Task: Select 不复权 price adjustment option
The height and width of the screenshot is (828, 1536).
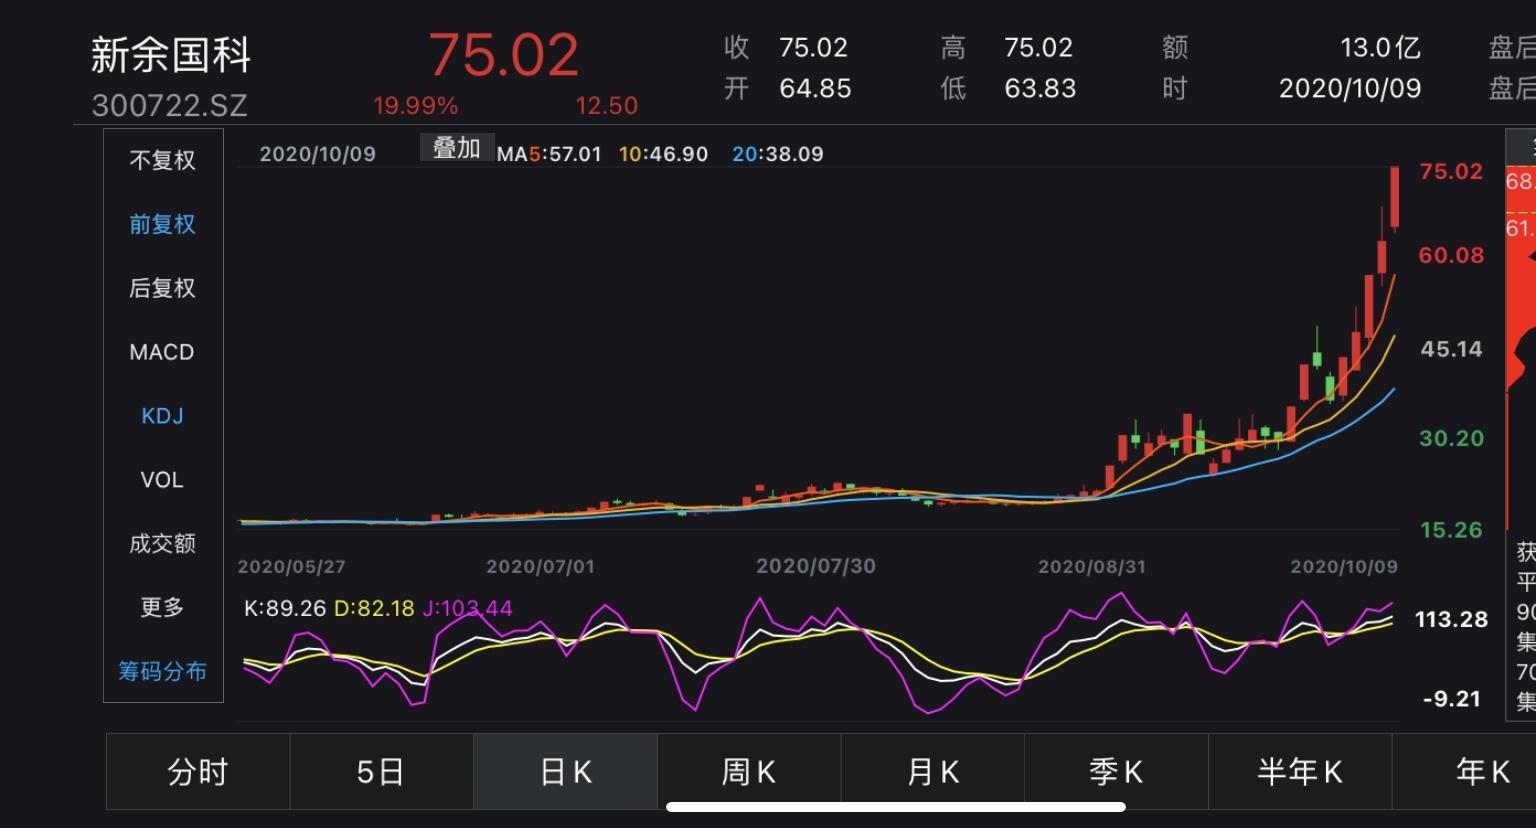Action: (162, 160)
